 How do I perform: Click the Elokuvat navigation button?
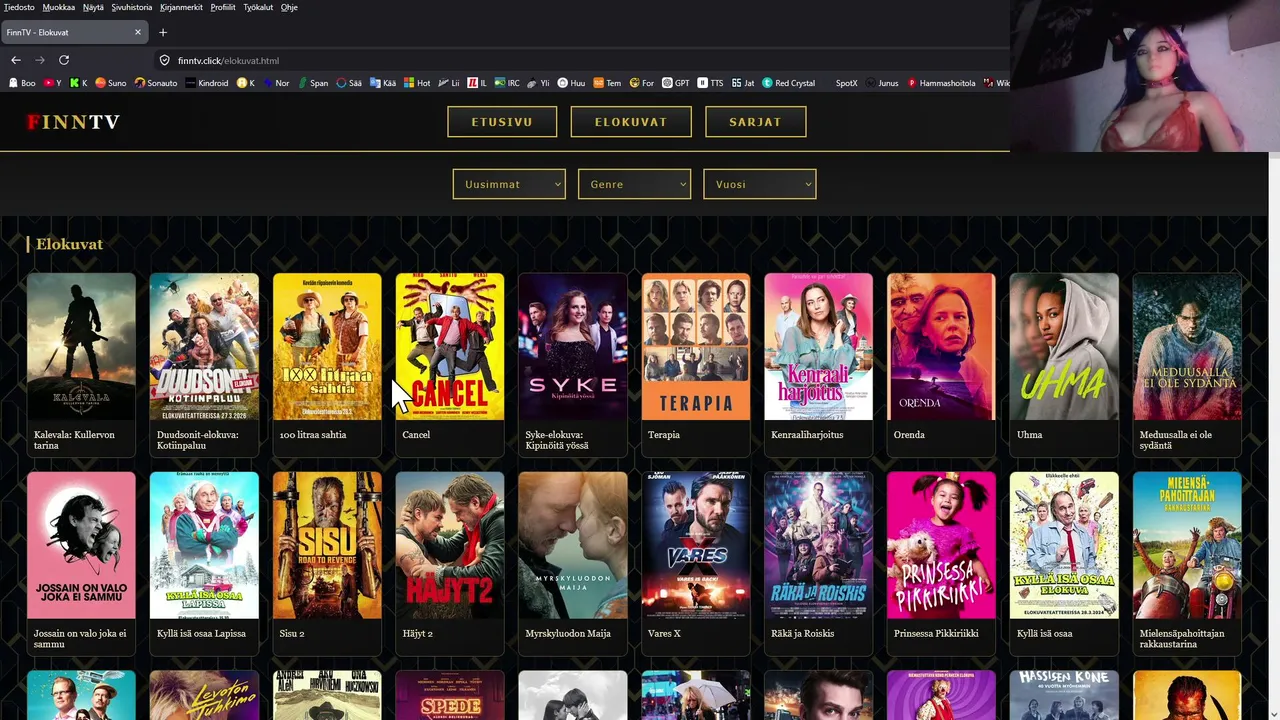(x=631, y=122)
